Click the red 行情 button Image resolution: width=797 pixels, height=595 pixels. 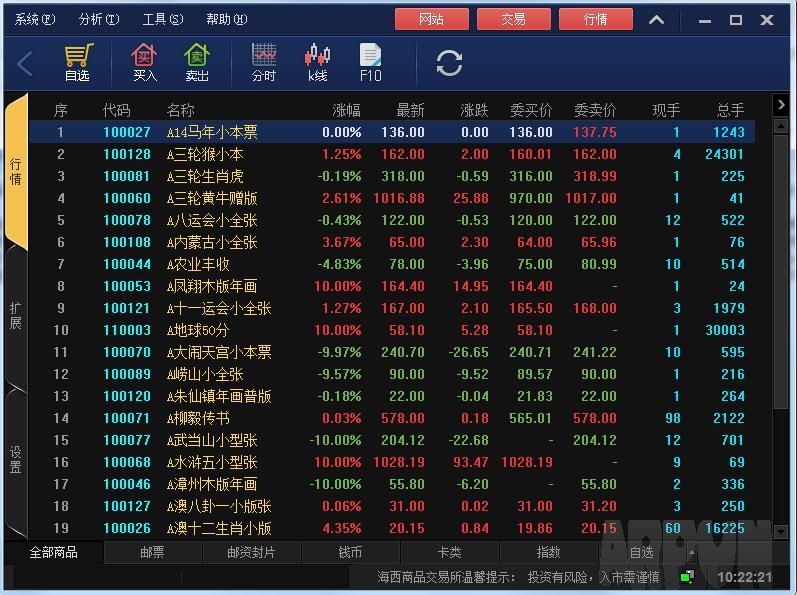tap(595, 19)
